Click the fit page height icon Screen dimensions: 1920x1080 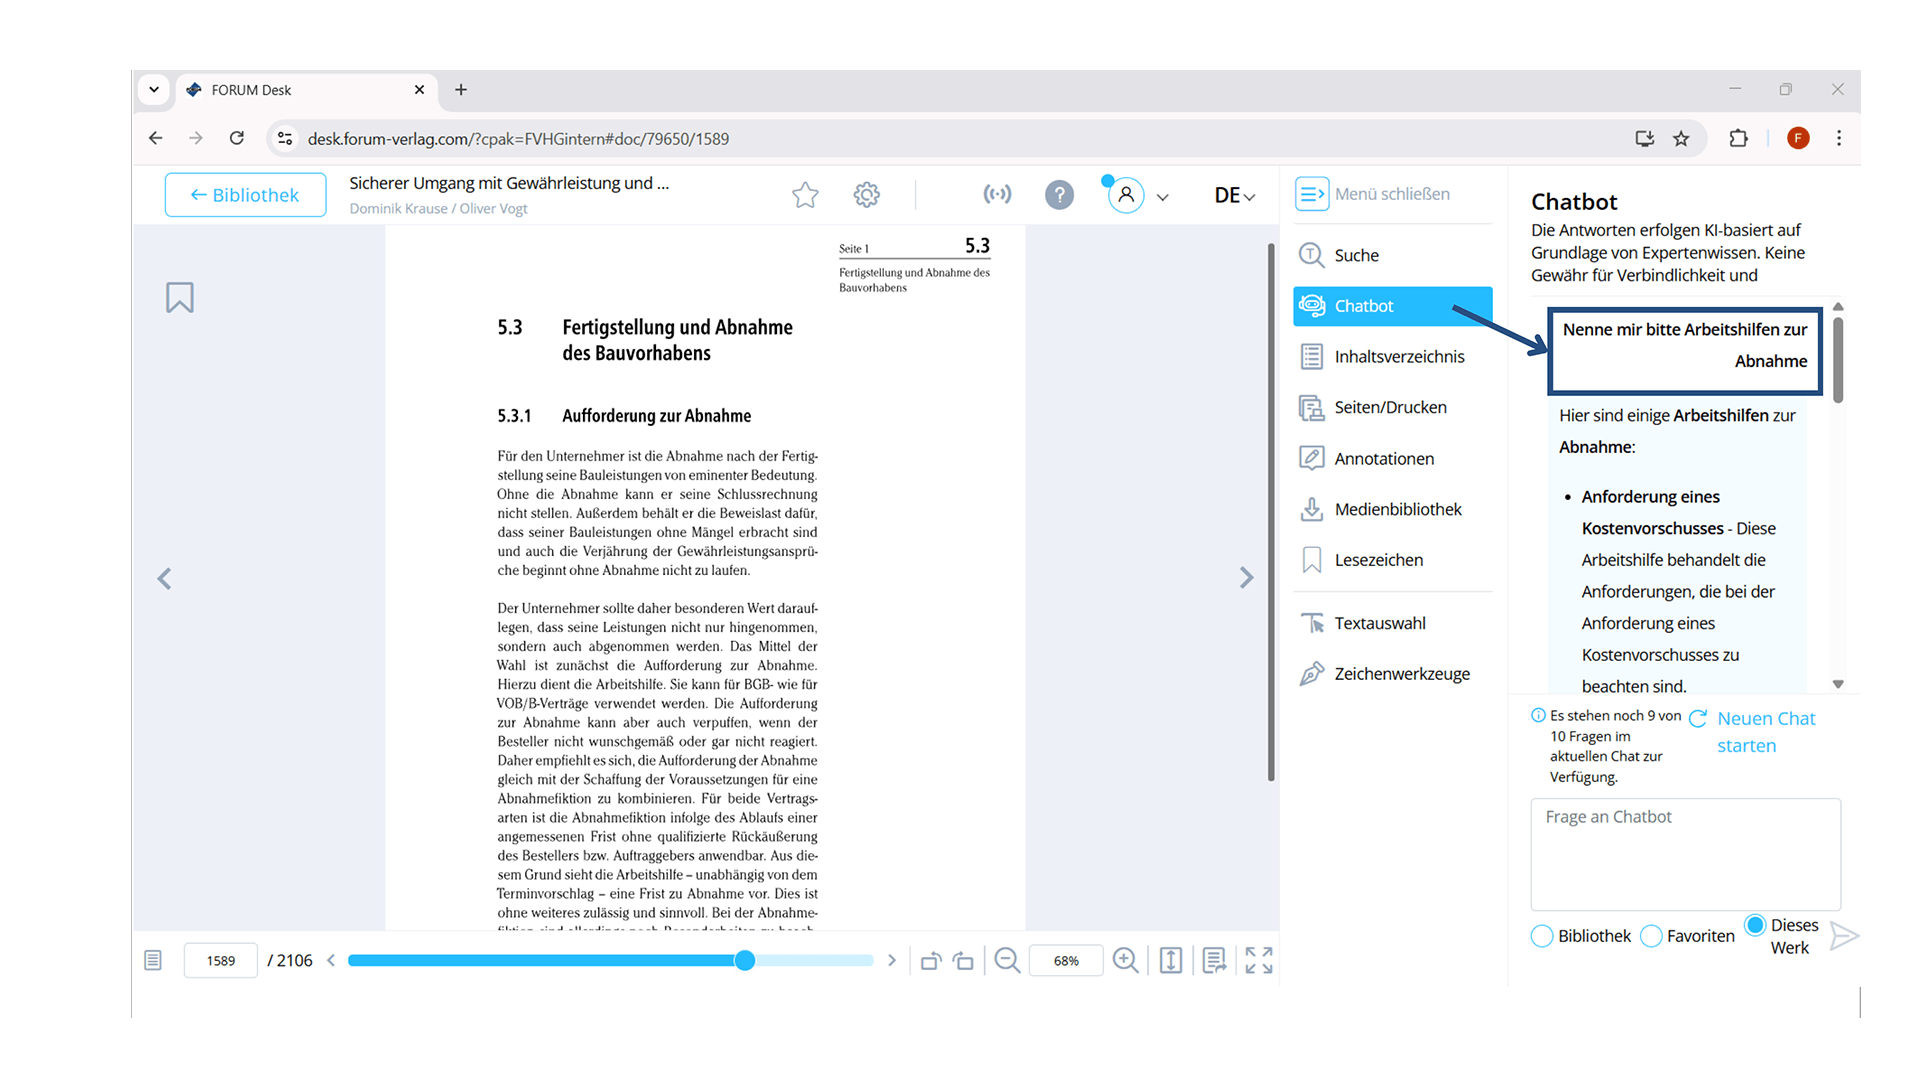(x=1171, y=961)
